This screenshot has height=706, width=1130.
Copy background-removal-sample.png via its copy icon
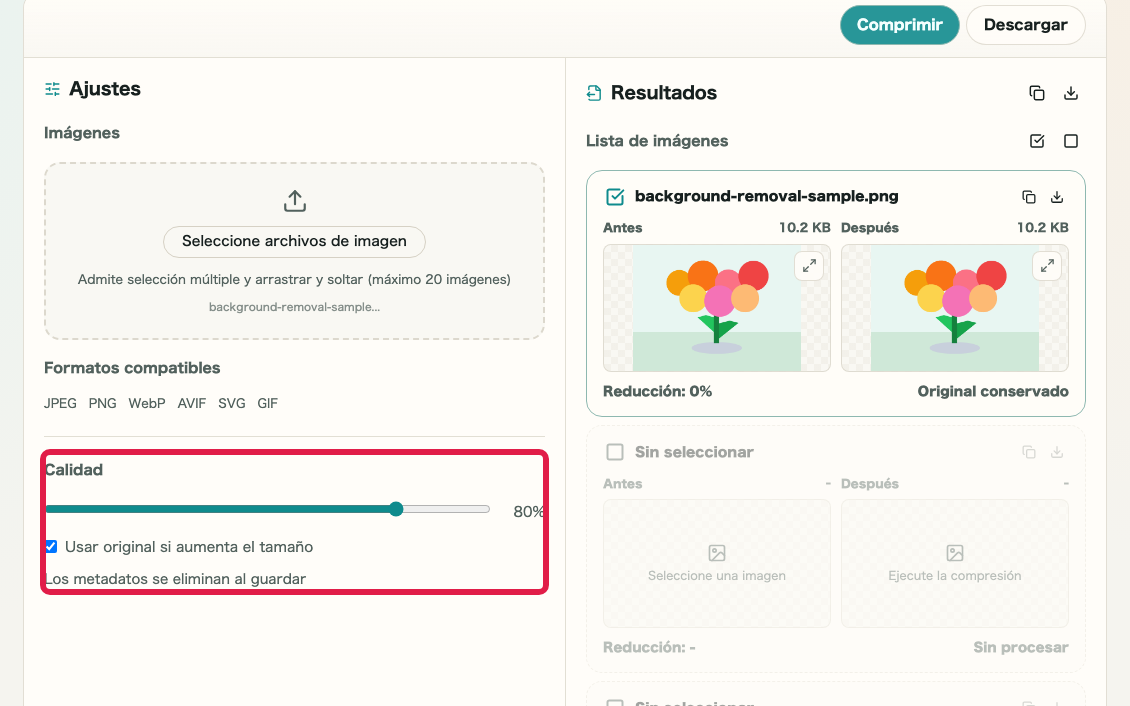click(1029, 197)
